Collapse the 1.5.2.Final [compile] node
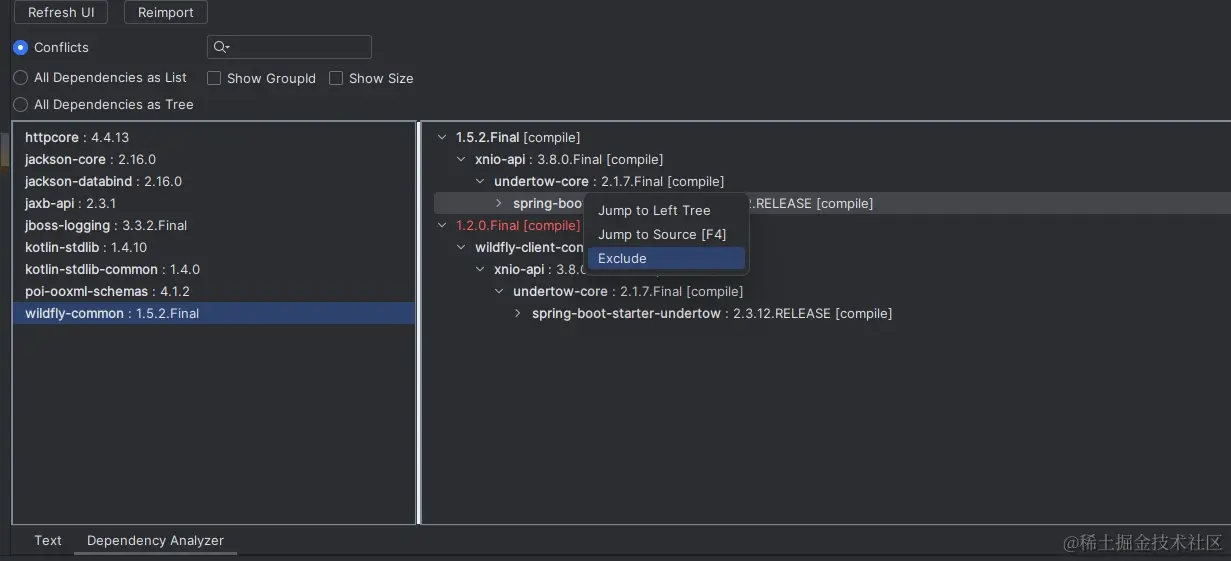 tap(442, 137)
